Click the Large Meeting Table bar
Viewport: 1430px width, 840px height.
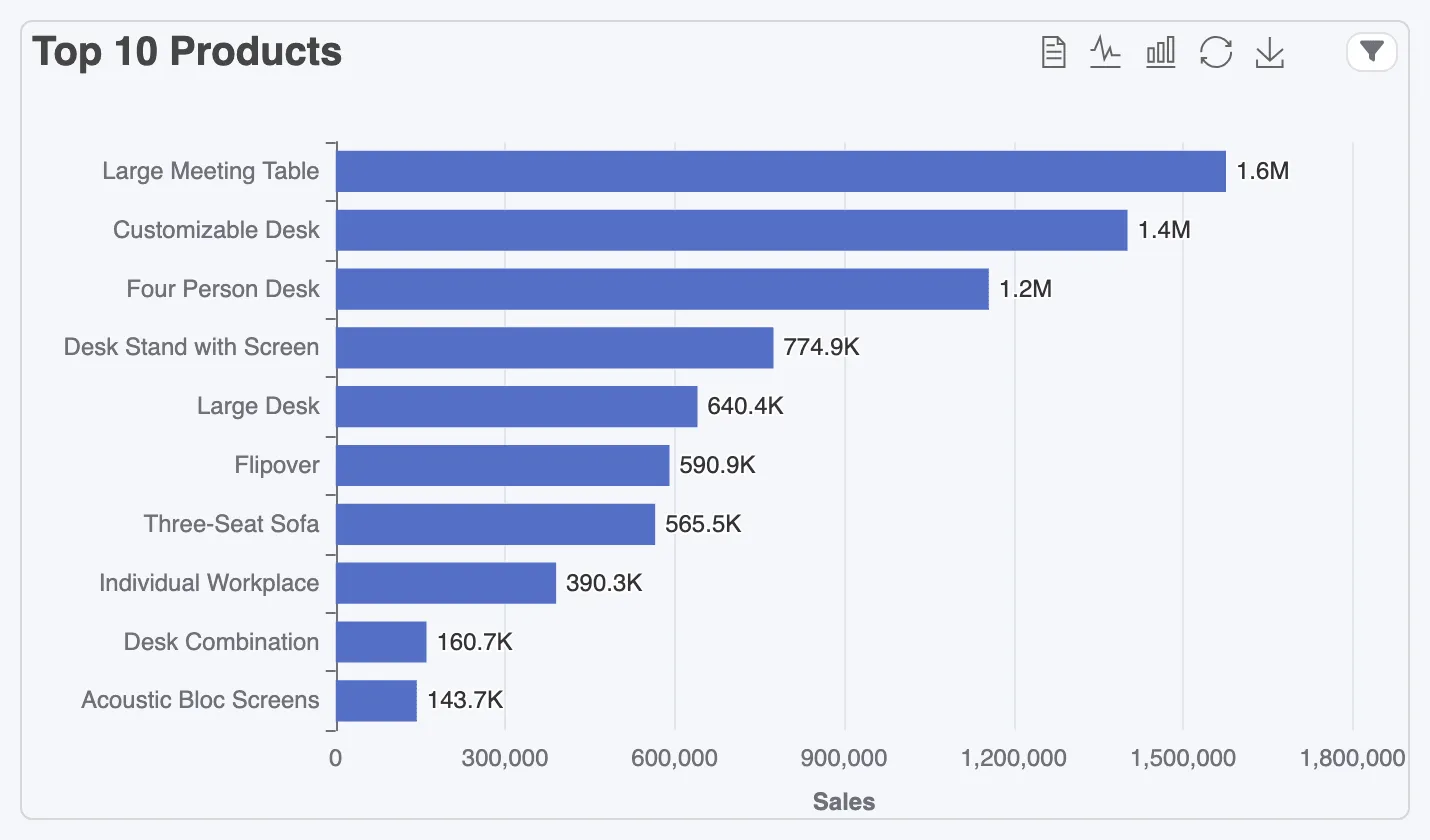point(781,171)
